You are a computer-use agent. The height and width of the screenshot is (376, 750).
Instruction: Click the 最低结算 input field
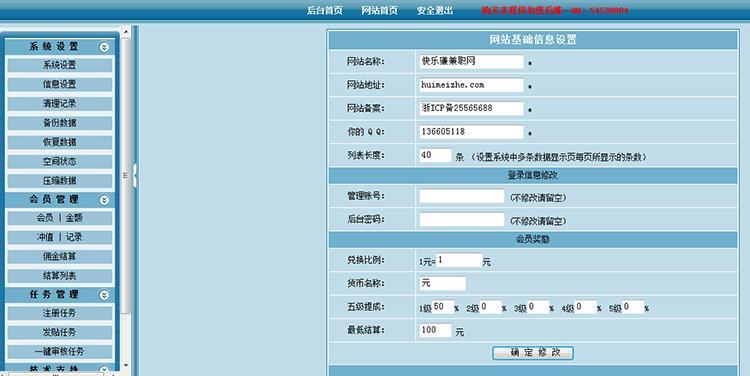click(x=435, y=330)
